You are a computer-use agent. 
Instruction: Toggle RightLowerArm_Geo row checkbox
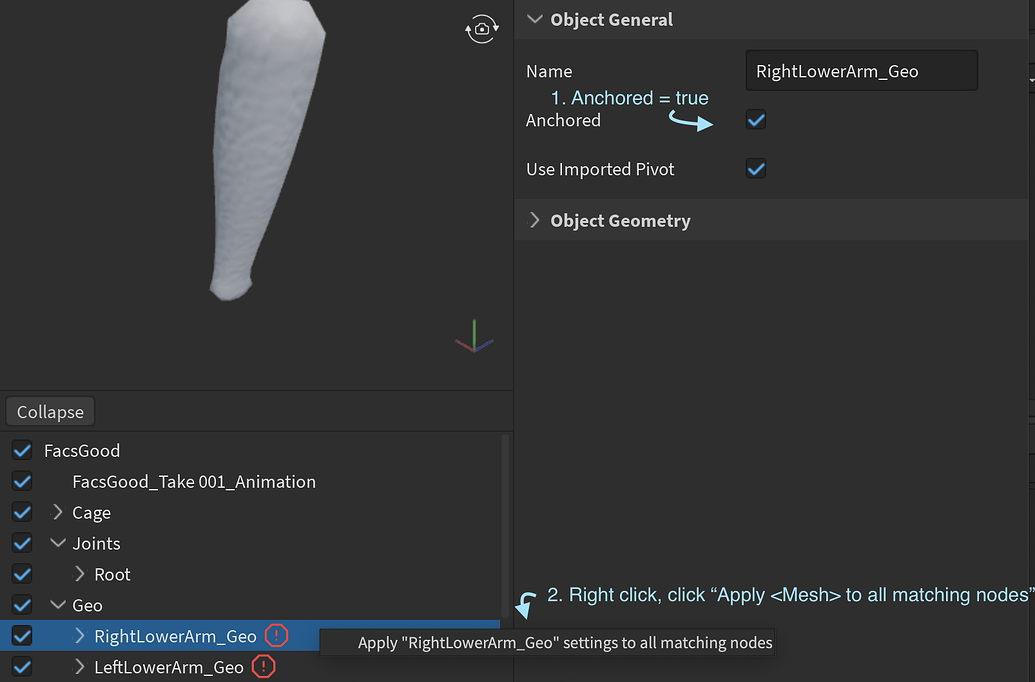click(22, 636)
